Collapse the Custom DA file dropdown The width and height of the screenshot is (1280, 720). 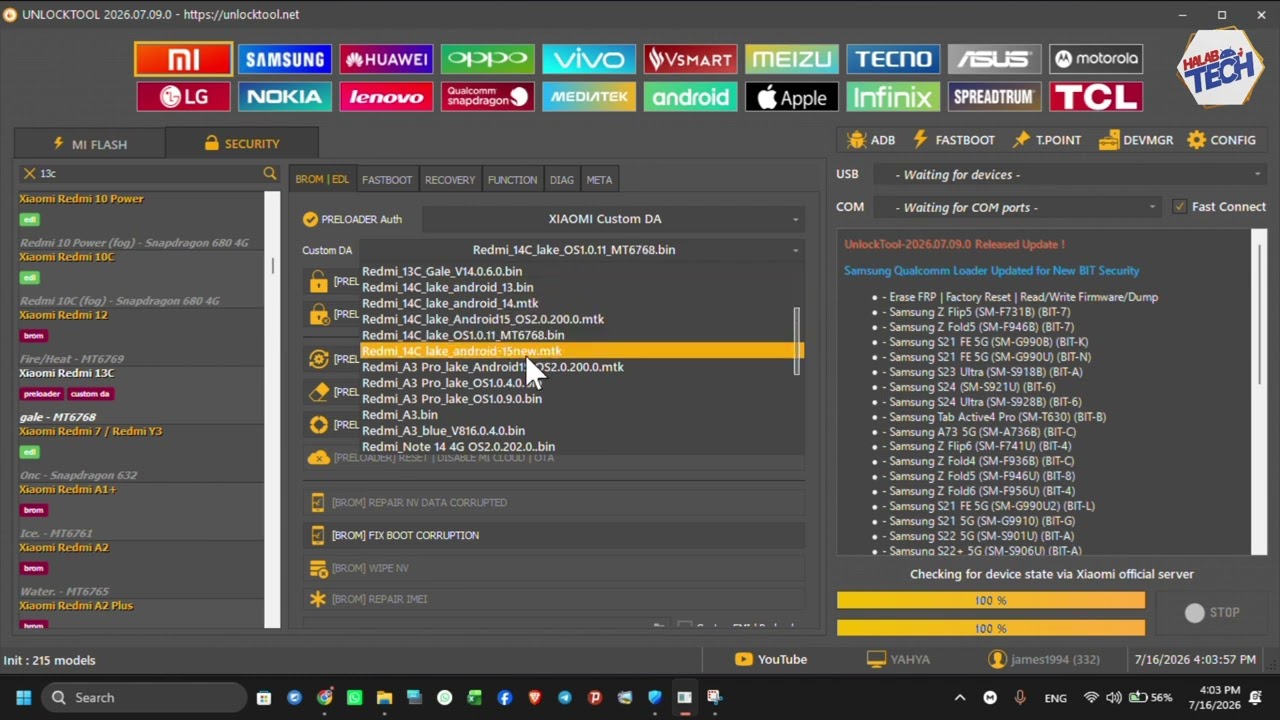[x=796, y=250]
